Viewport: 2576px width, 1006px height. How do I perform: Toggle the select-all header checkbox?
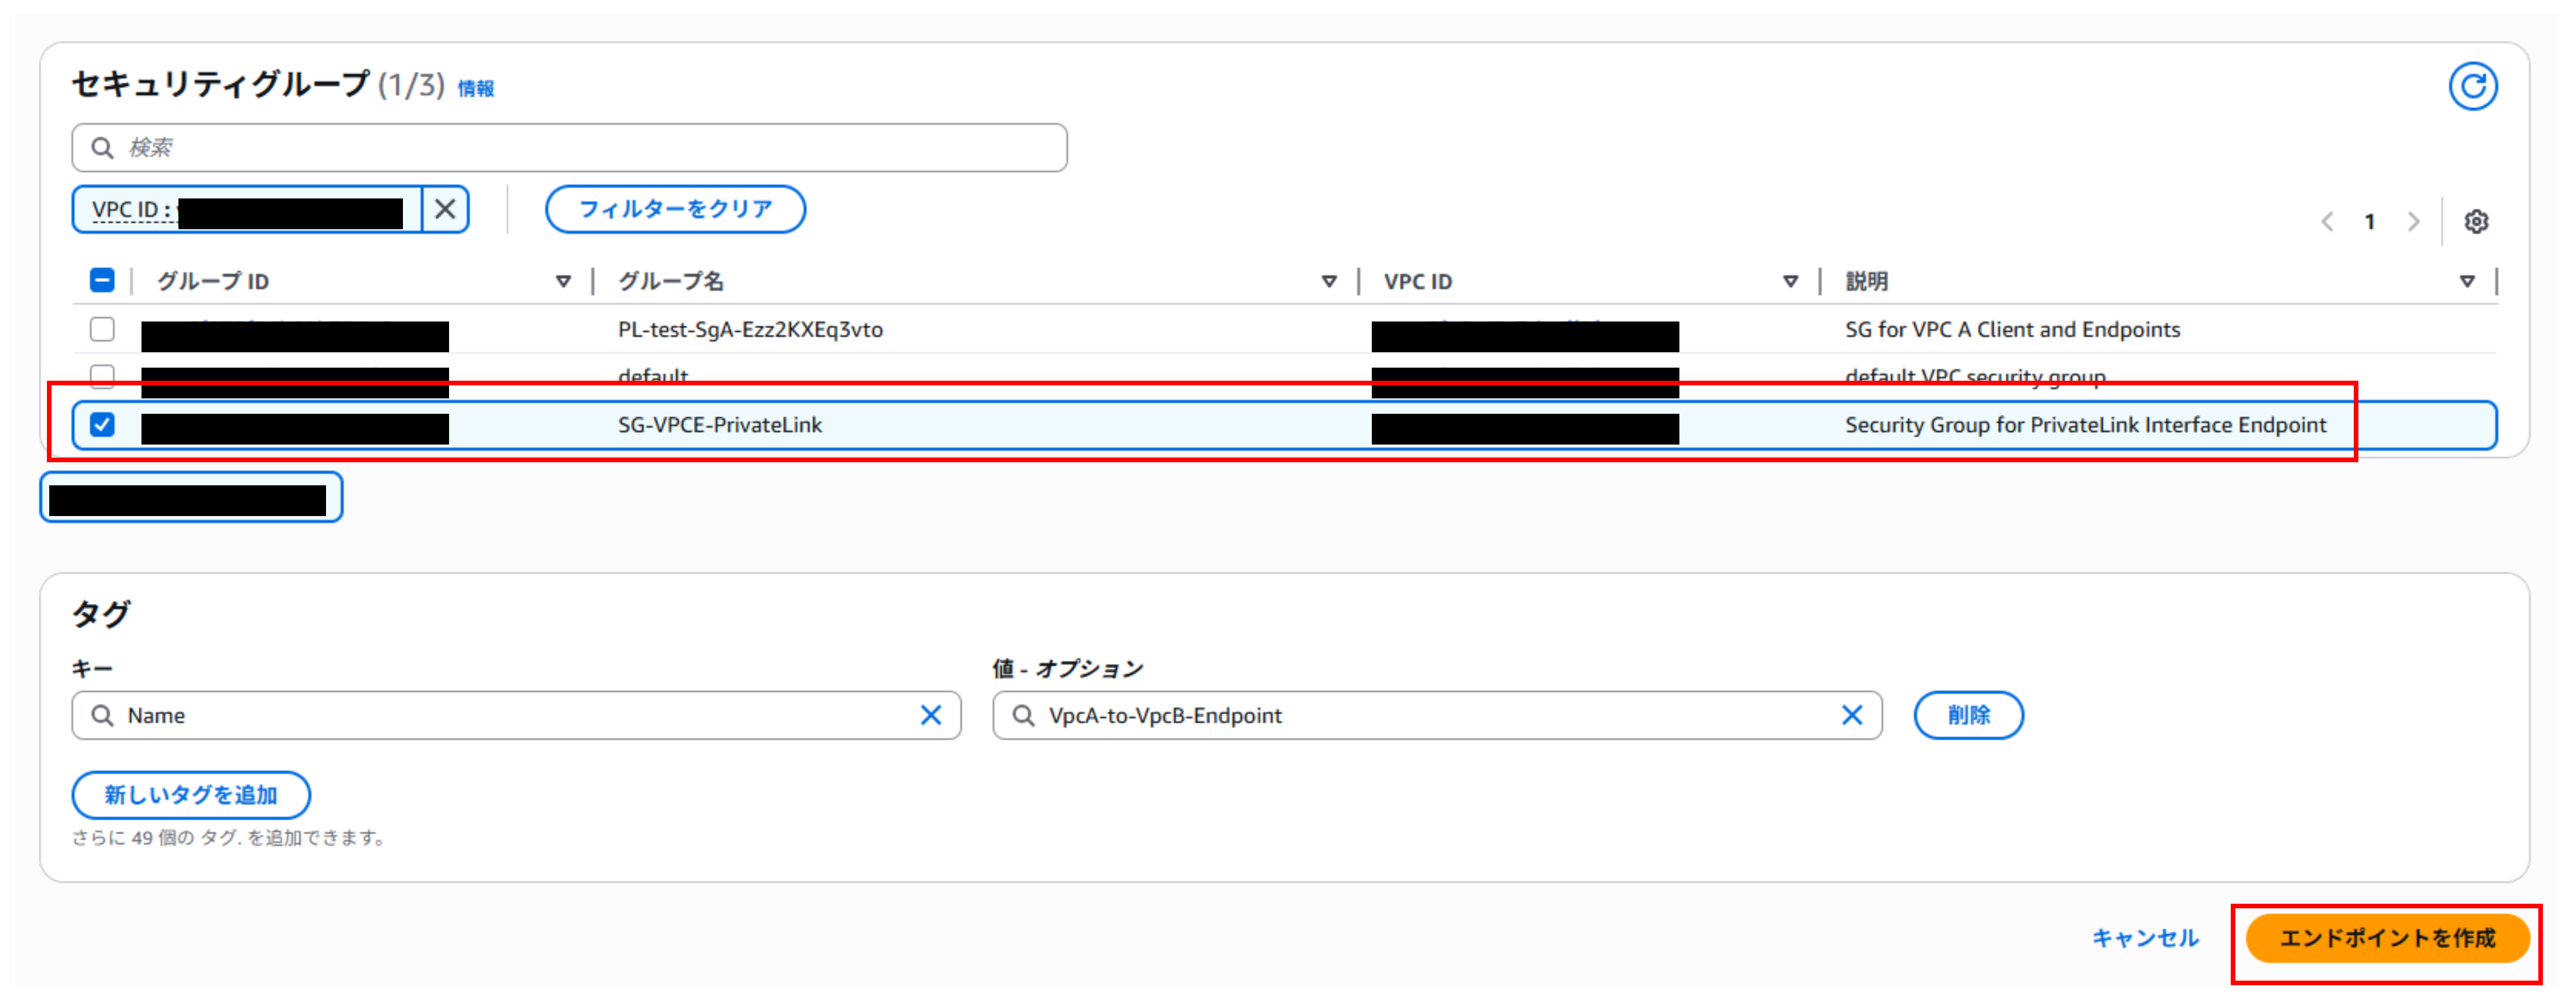102,280
